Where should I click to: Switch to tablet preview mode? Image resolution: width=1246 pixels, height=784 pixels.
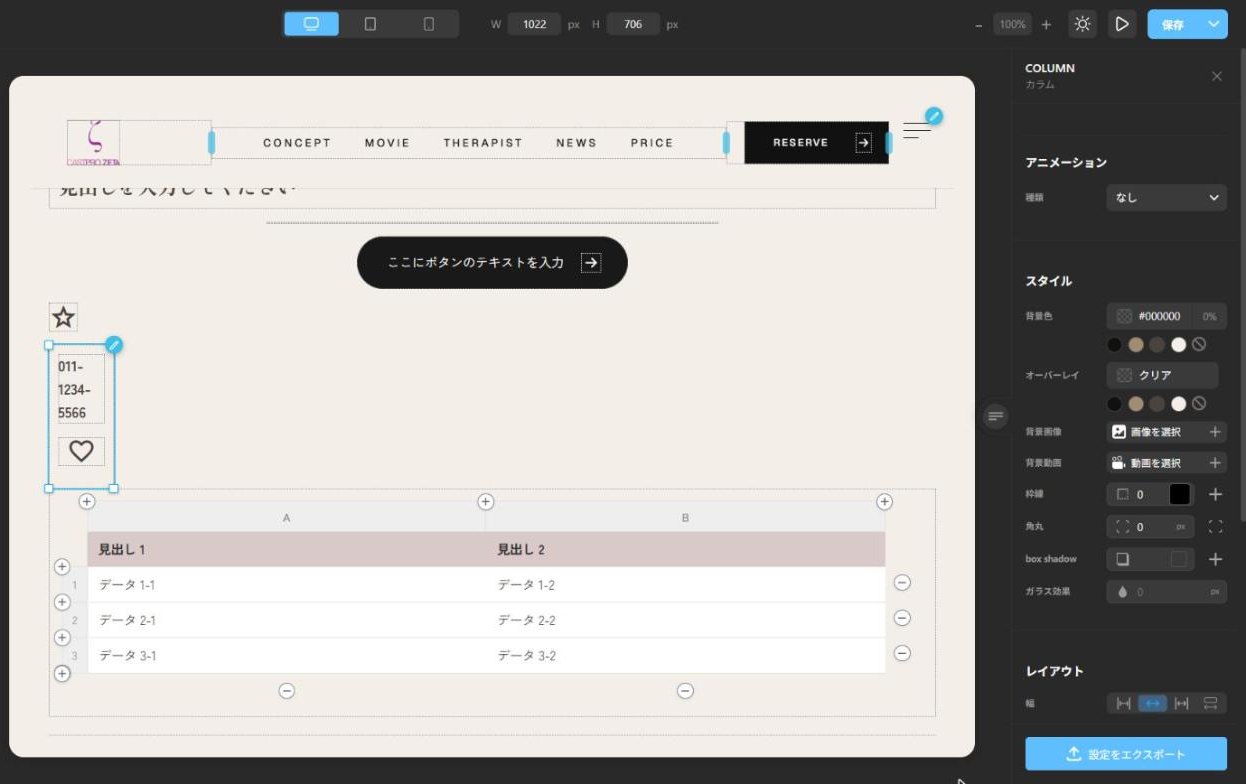coord(370,24)
